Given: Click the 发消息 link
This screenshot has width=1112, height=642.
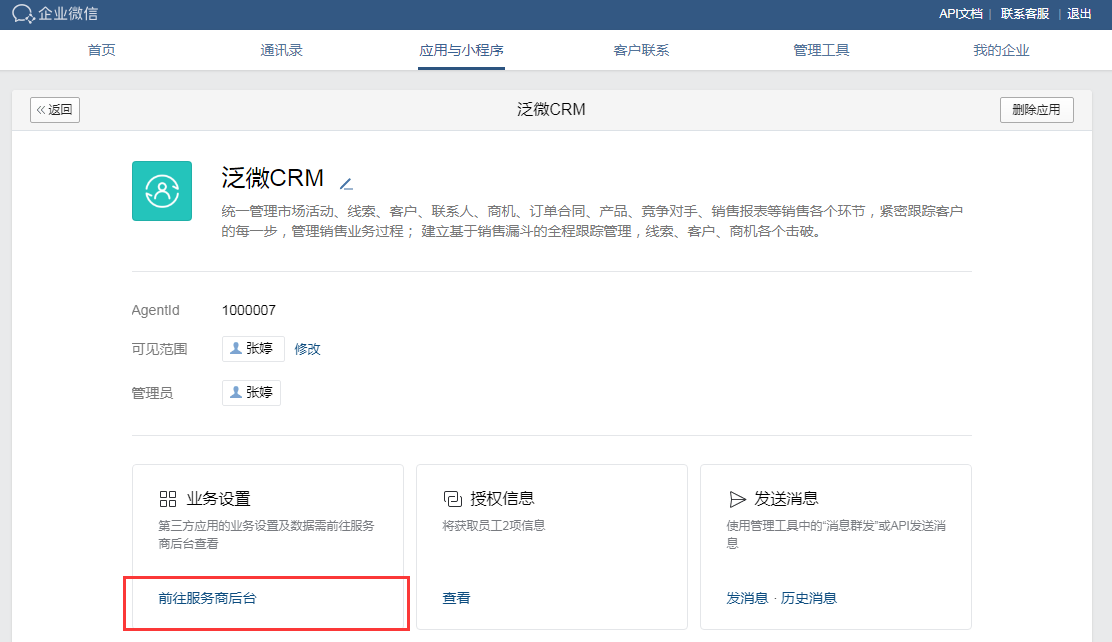Looking at the screenshot, I should [747, 598].
